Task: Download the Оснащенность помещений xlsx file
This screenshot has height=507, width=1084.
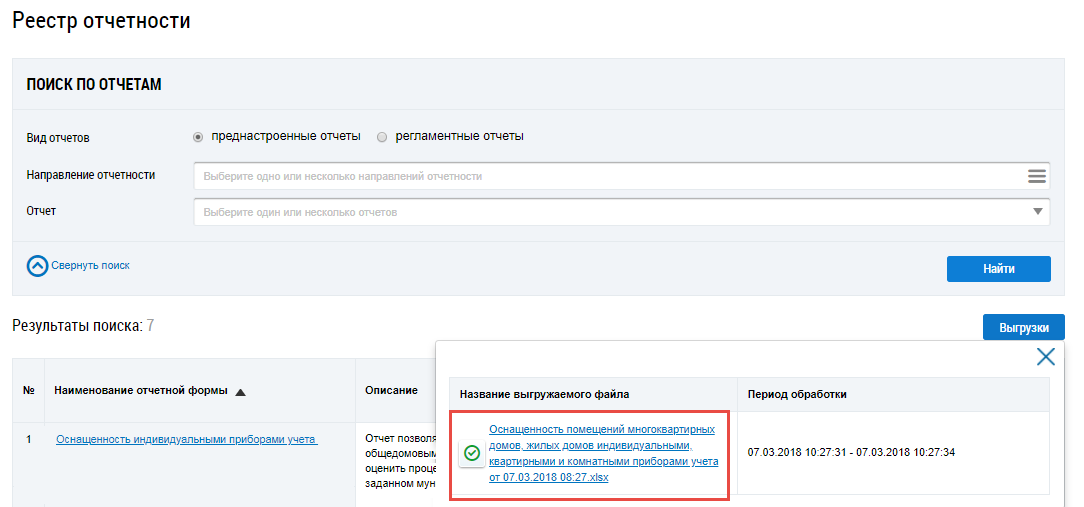Action: pos(603,453)
